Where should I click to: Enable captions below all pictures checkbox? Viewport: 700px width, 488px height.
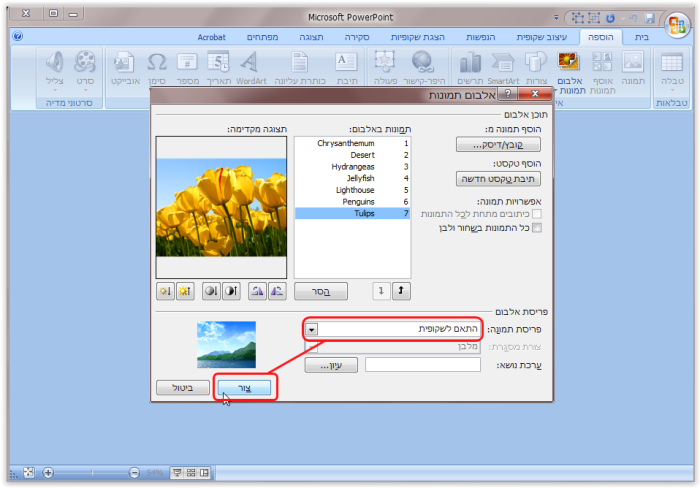[x=537, y=213]
